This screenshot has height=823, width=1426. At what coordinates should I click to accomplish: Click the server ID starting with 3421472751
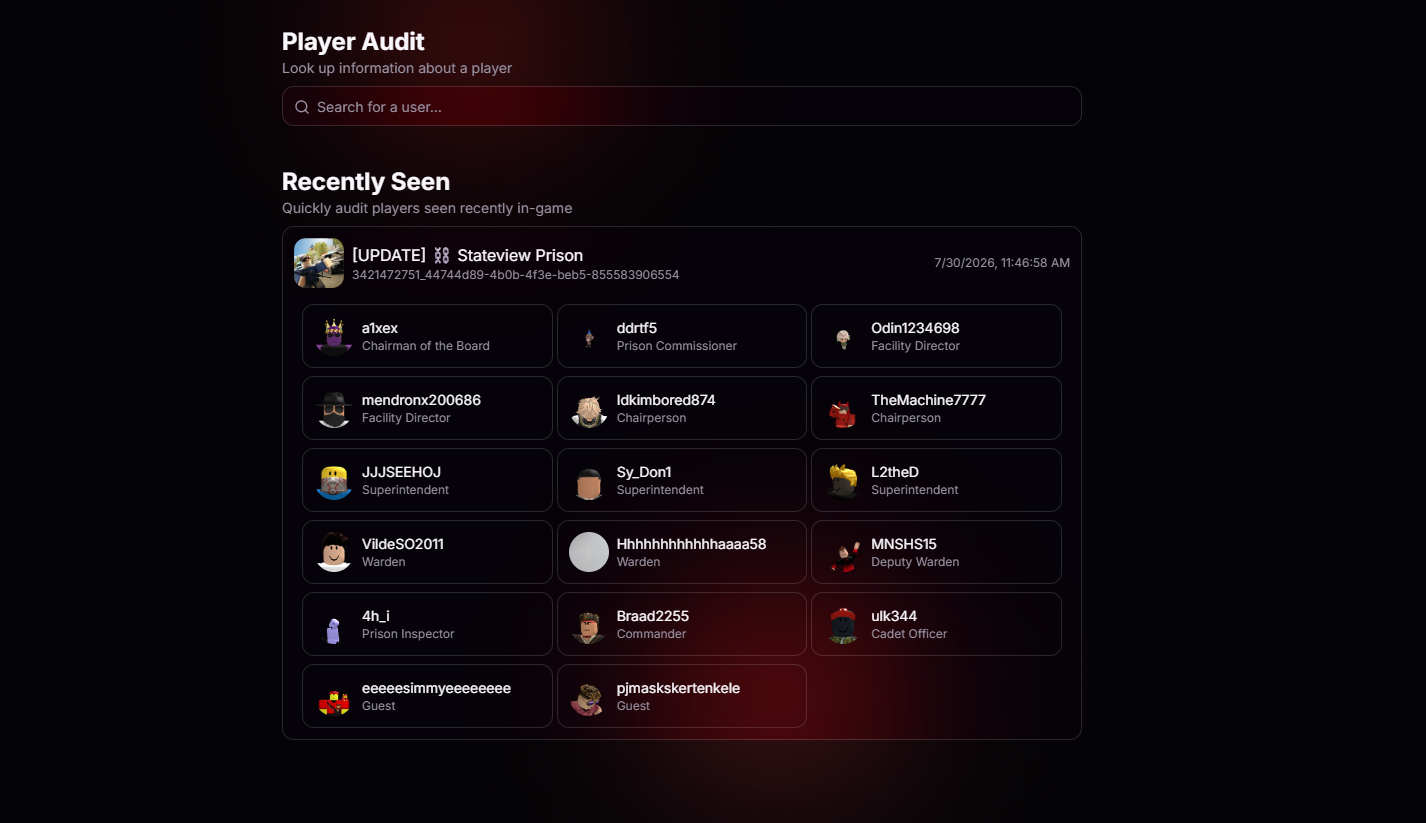pyautogui.click(x=515, y=275)
